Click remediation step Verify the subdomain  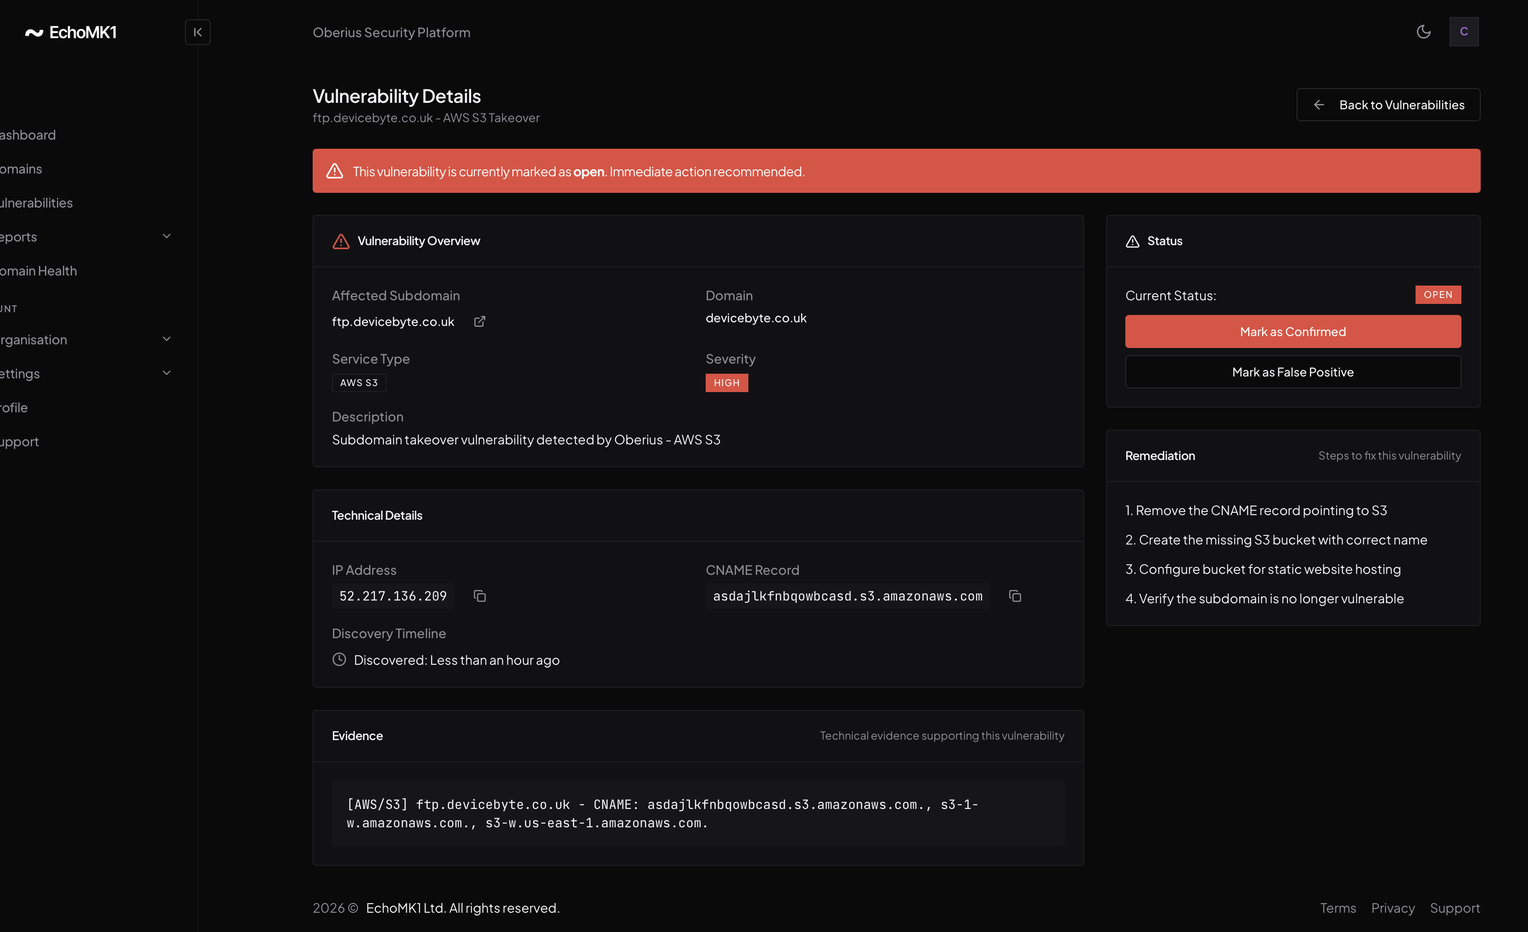pyautogui.click(x=1265, y=599)
